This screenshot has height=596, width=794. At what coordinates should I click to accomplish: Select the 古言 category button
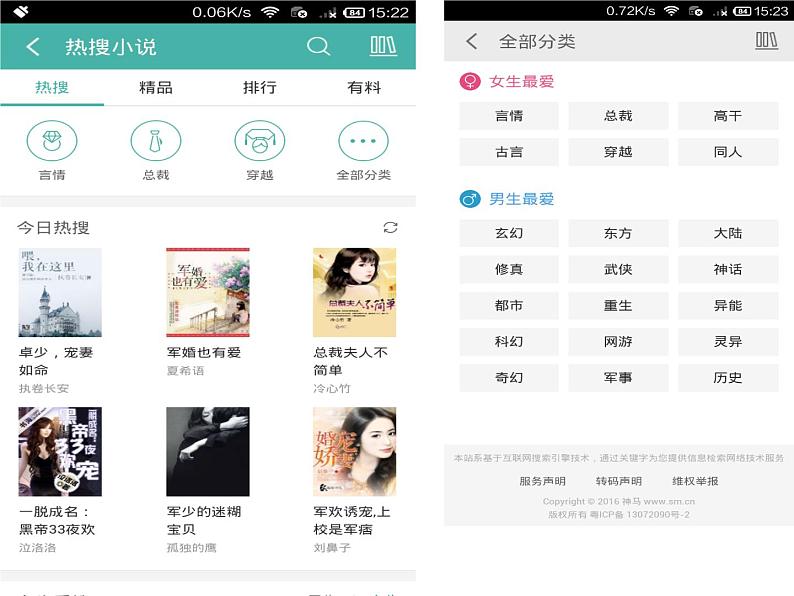point(509,152)
